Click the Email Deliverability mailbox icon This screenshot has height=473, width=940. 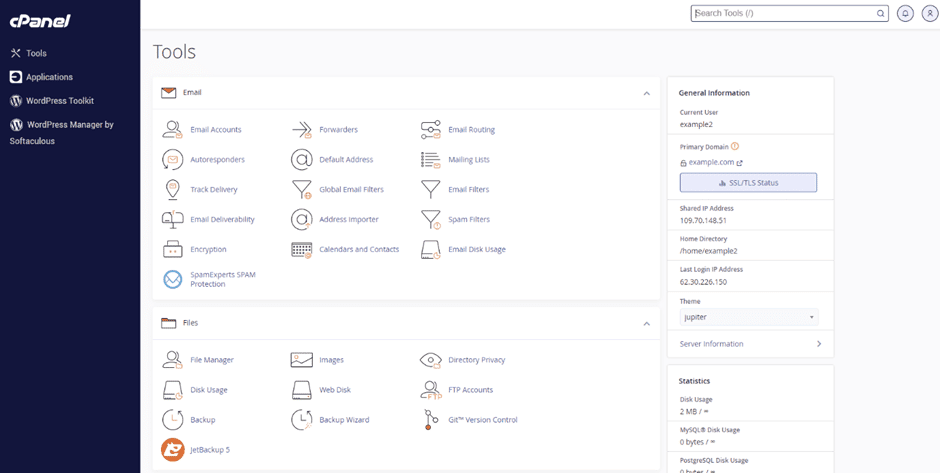[x=172, y=219]
